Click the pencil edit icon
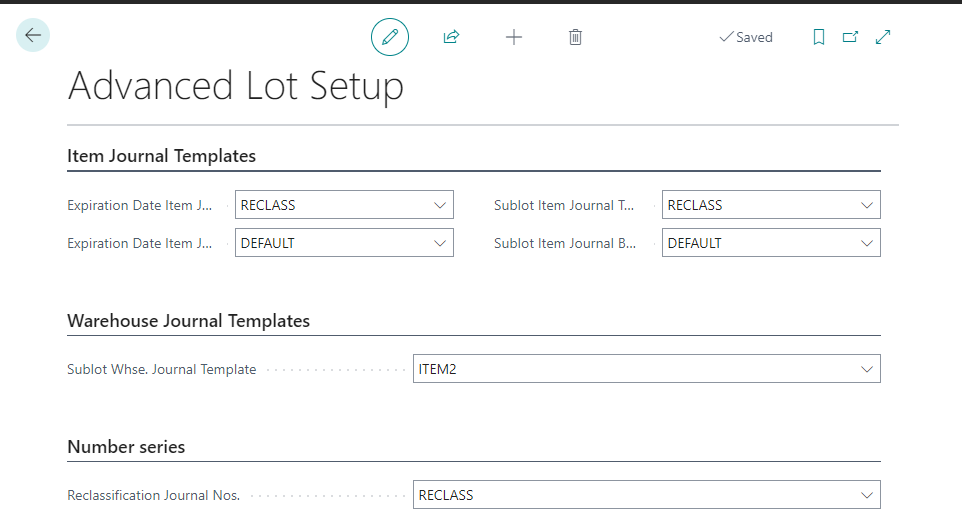The height and width of the screenshot is (524, 962). click(390, 37)
